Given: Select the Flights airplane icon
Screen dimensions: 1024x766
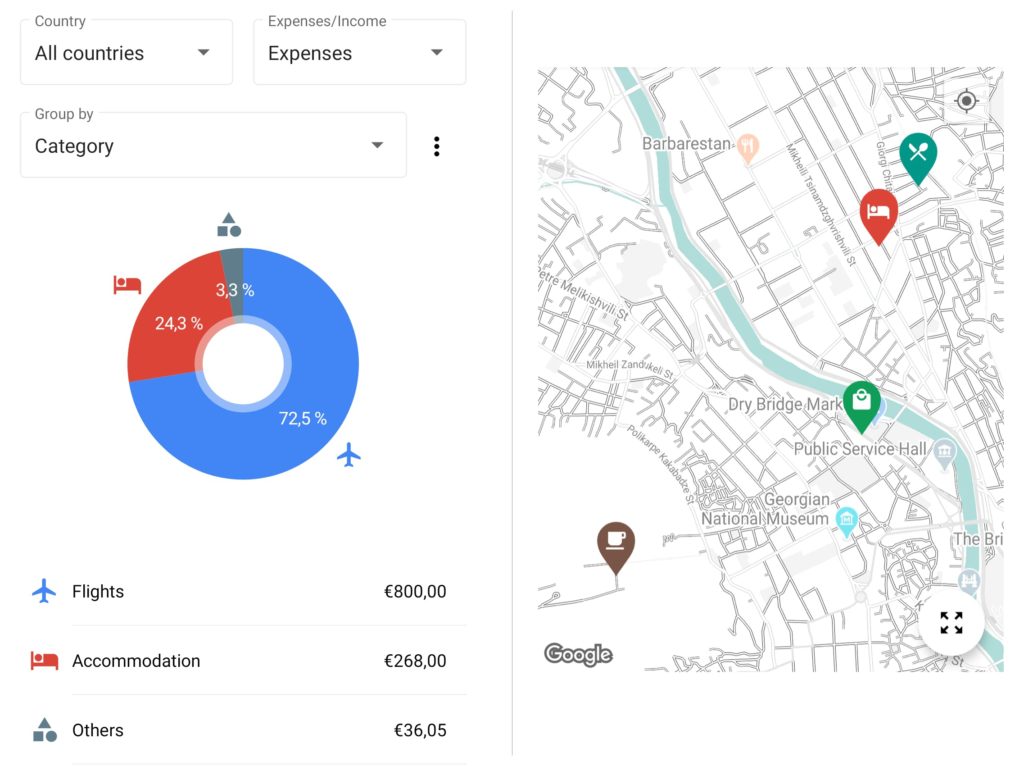Looking at the screenshot, I should coord(44,591).
